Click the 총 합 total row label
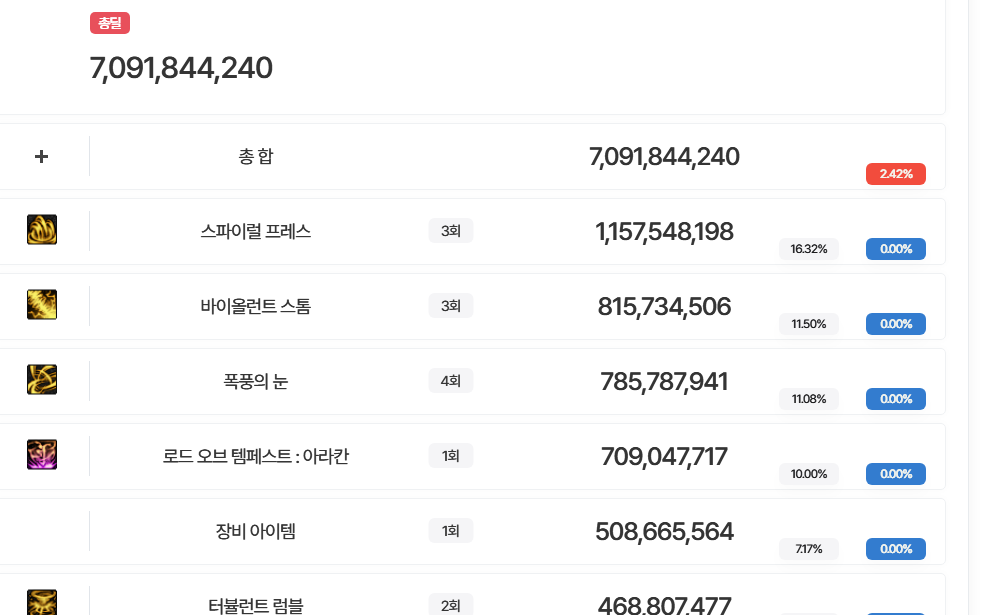 coord(256,157)
